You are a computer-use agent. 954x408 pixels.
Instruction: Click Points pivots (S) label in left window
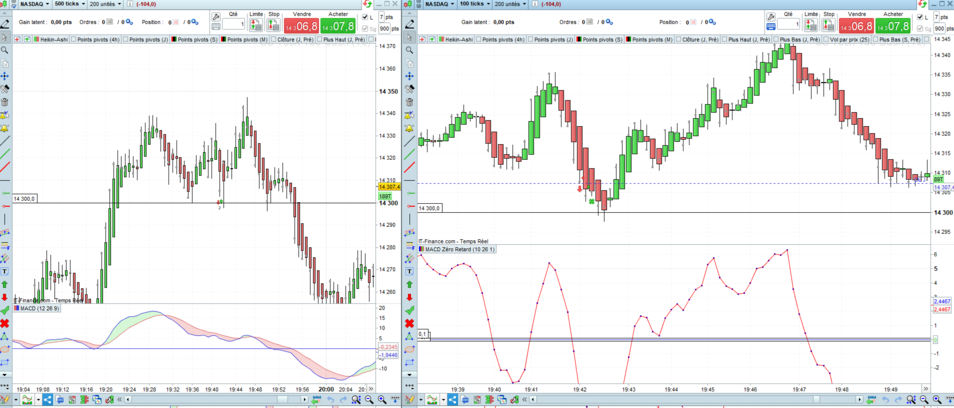197,40
